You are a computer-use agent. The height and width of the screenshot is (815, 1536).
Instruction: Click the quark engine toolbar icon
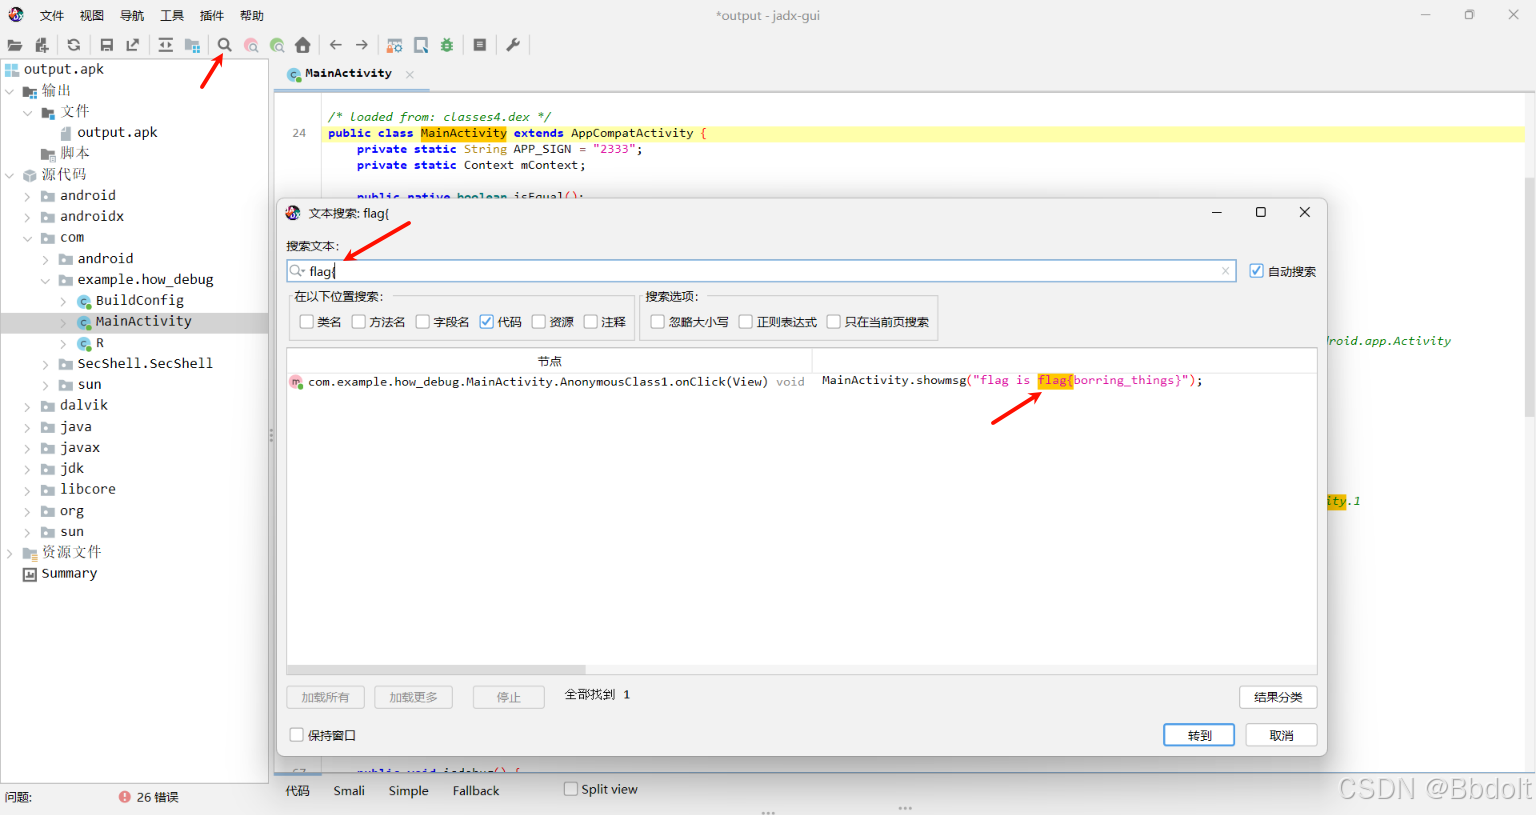(421, 45)
